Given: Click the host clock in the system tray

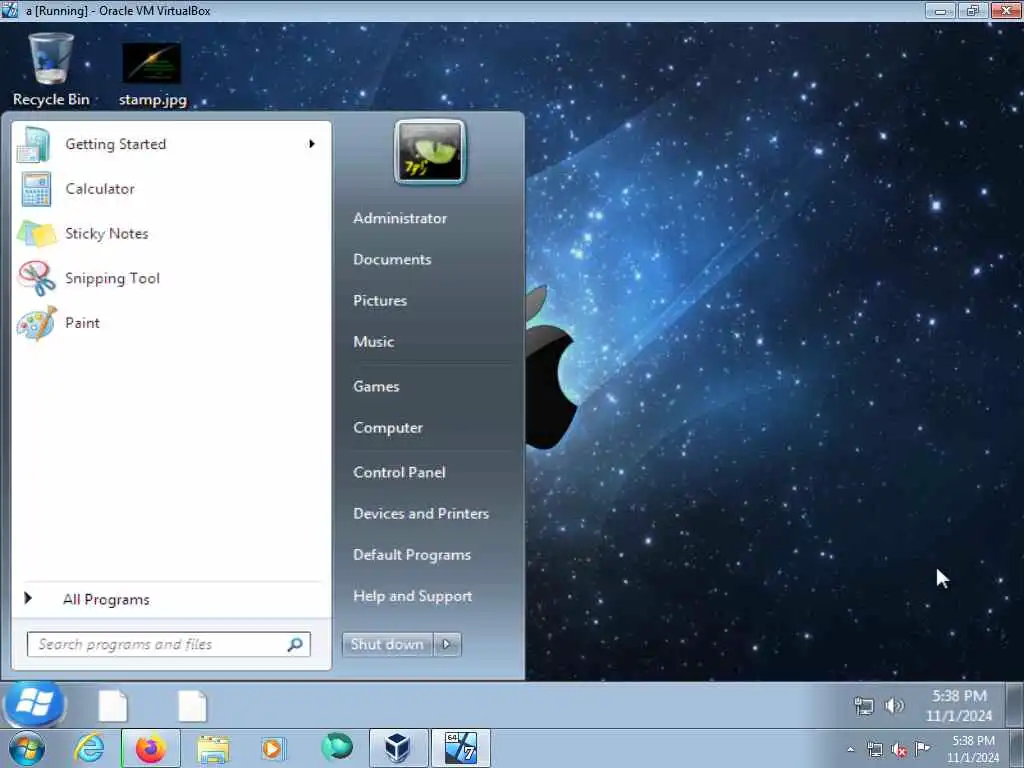Looking at the screenshot, I should pyautogui.click(x=973, y=749).
